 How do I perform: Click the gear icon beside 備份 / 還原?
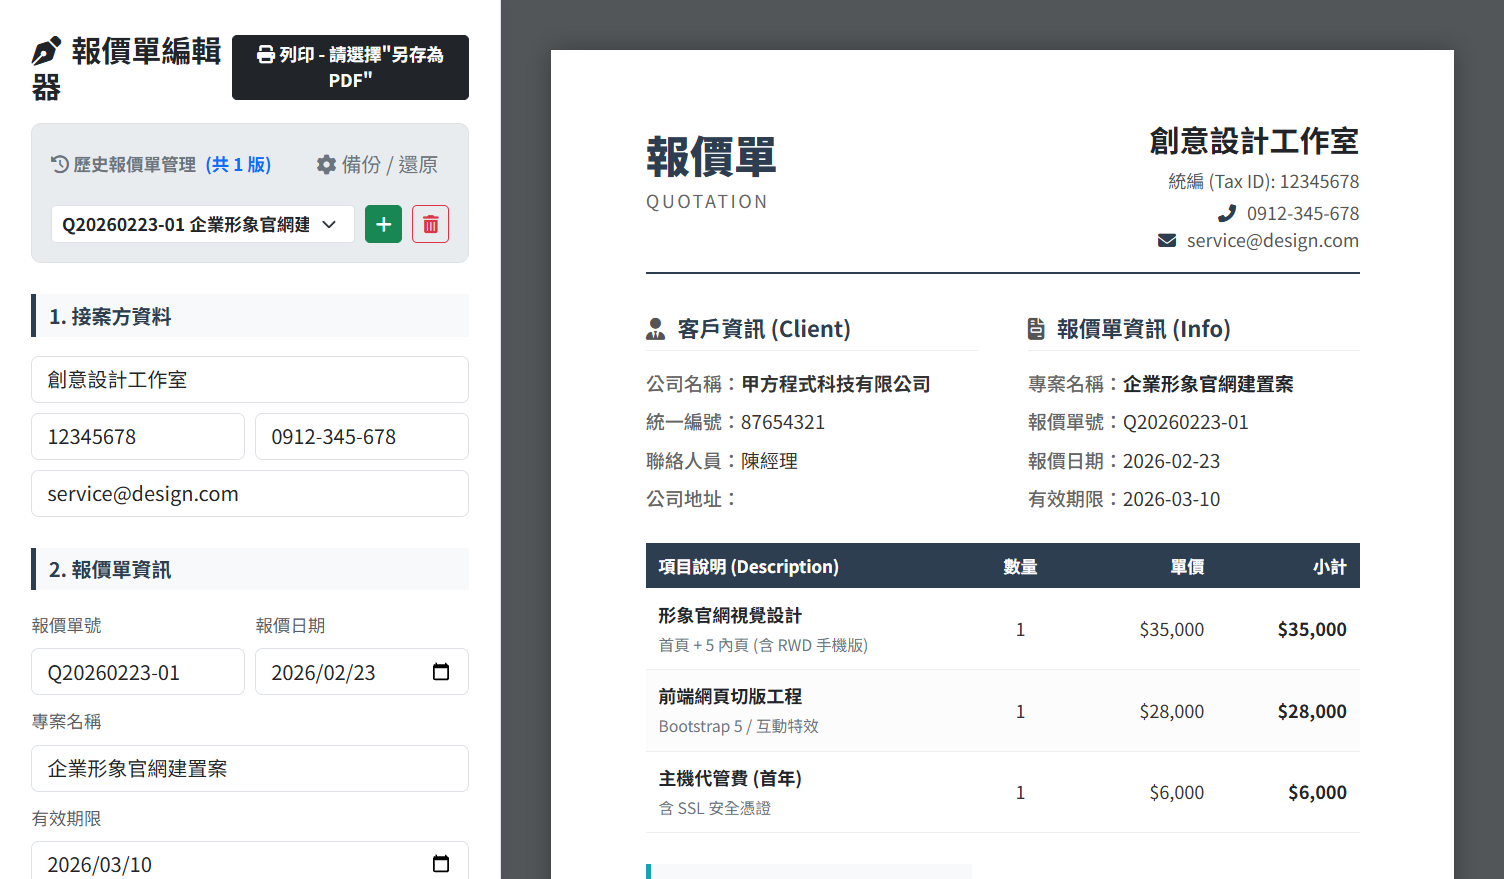(326, 165)
